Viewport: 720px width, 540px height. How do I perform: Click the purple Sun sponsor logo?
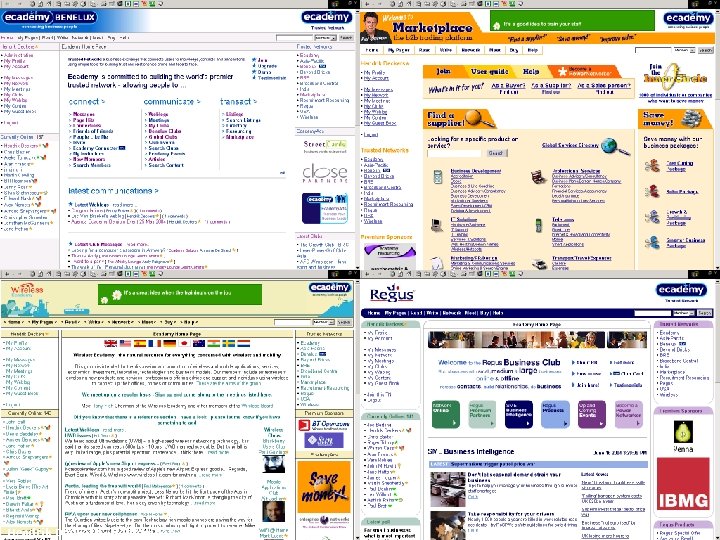click(x=324, y=441)
